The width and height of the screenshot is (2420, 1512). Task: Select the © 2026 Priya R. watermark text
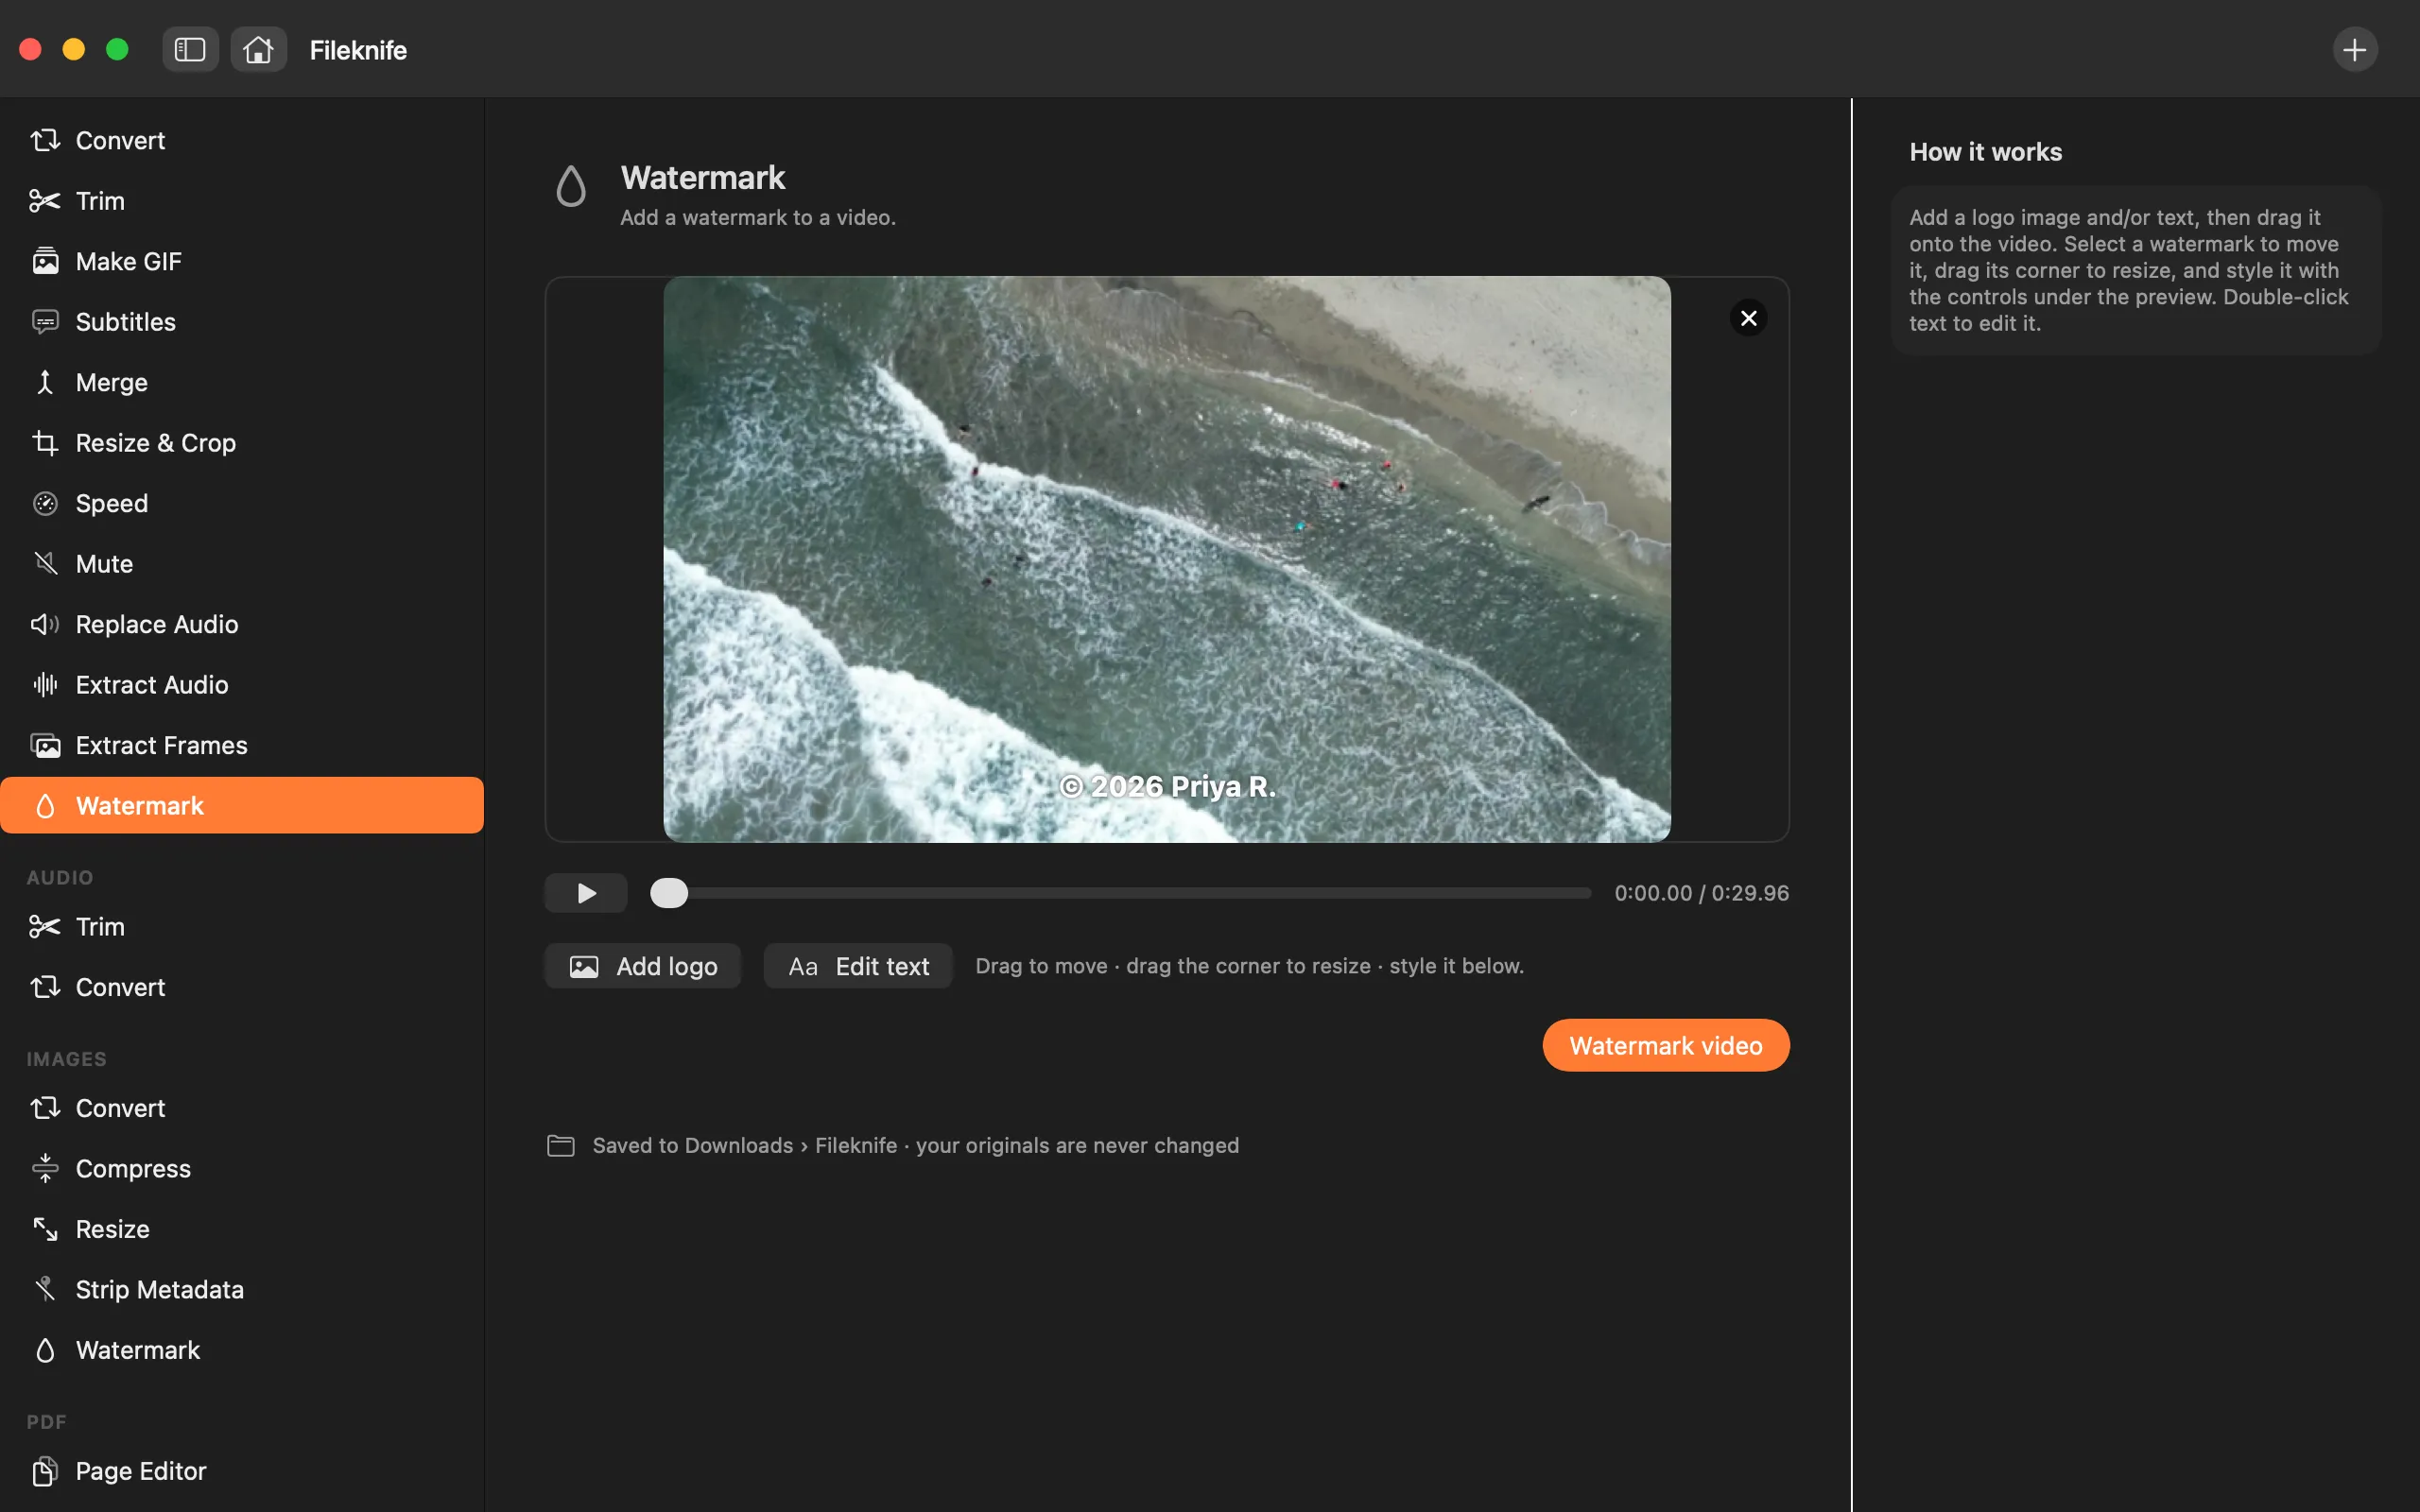coord(1167,787)
